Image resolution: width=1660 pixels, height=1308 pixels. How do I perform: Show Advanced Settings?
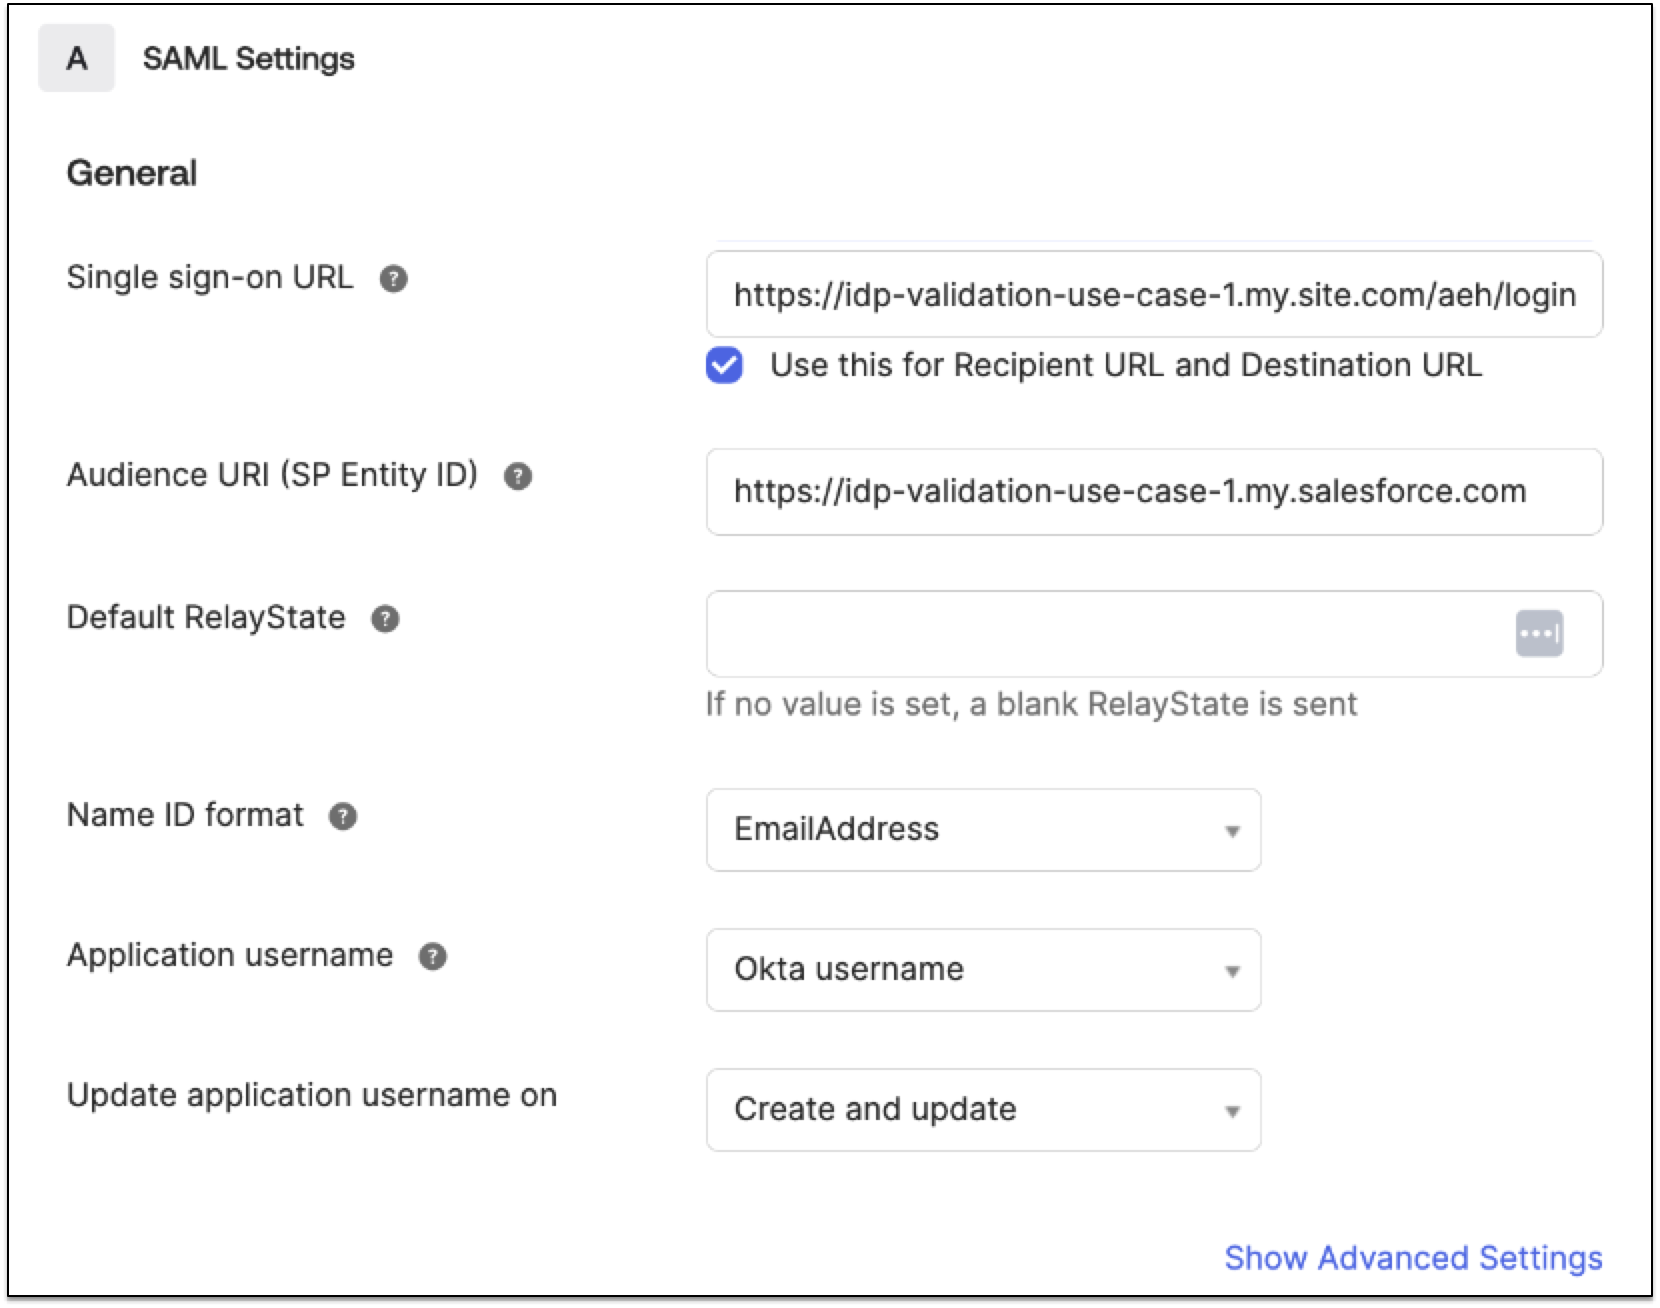pos(1413,1257)
